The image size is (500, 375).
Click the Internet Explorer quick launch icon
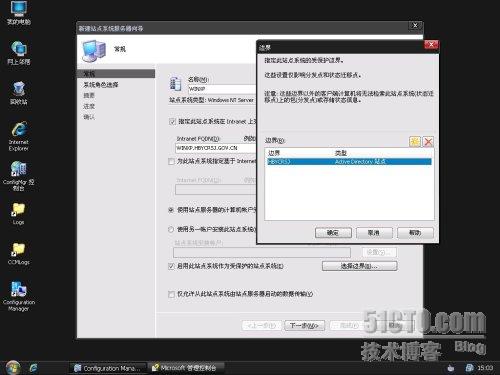click(33, 368)
